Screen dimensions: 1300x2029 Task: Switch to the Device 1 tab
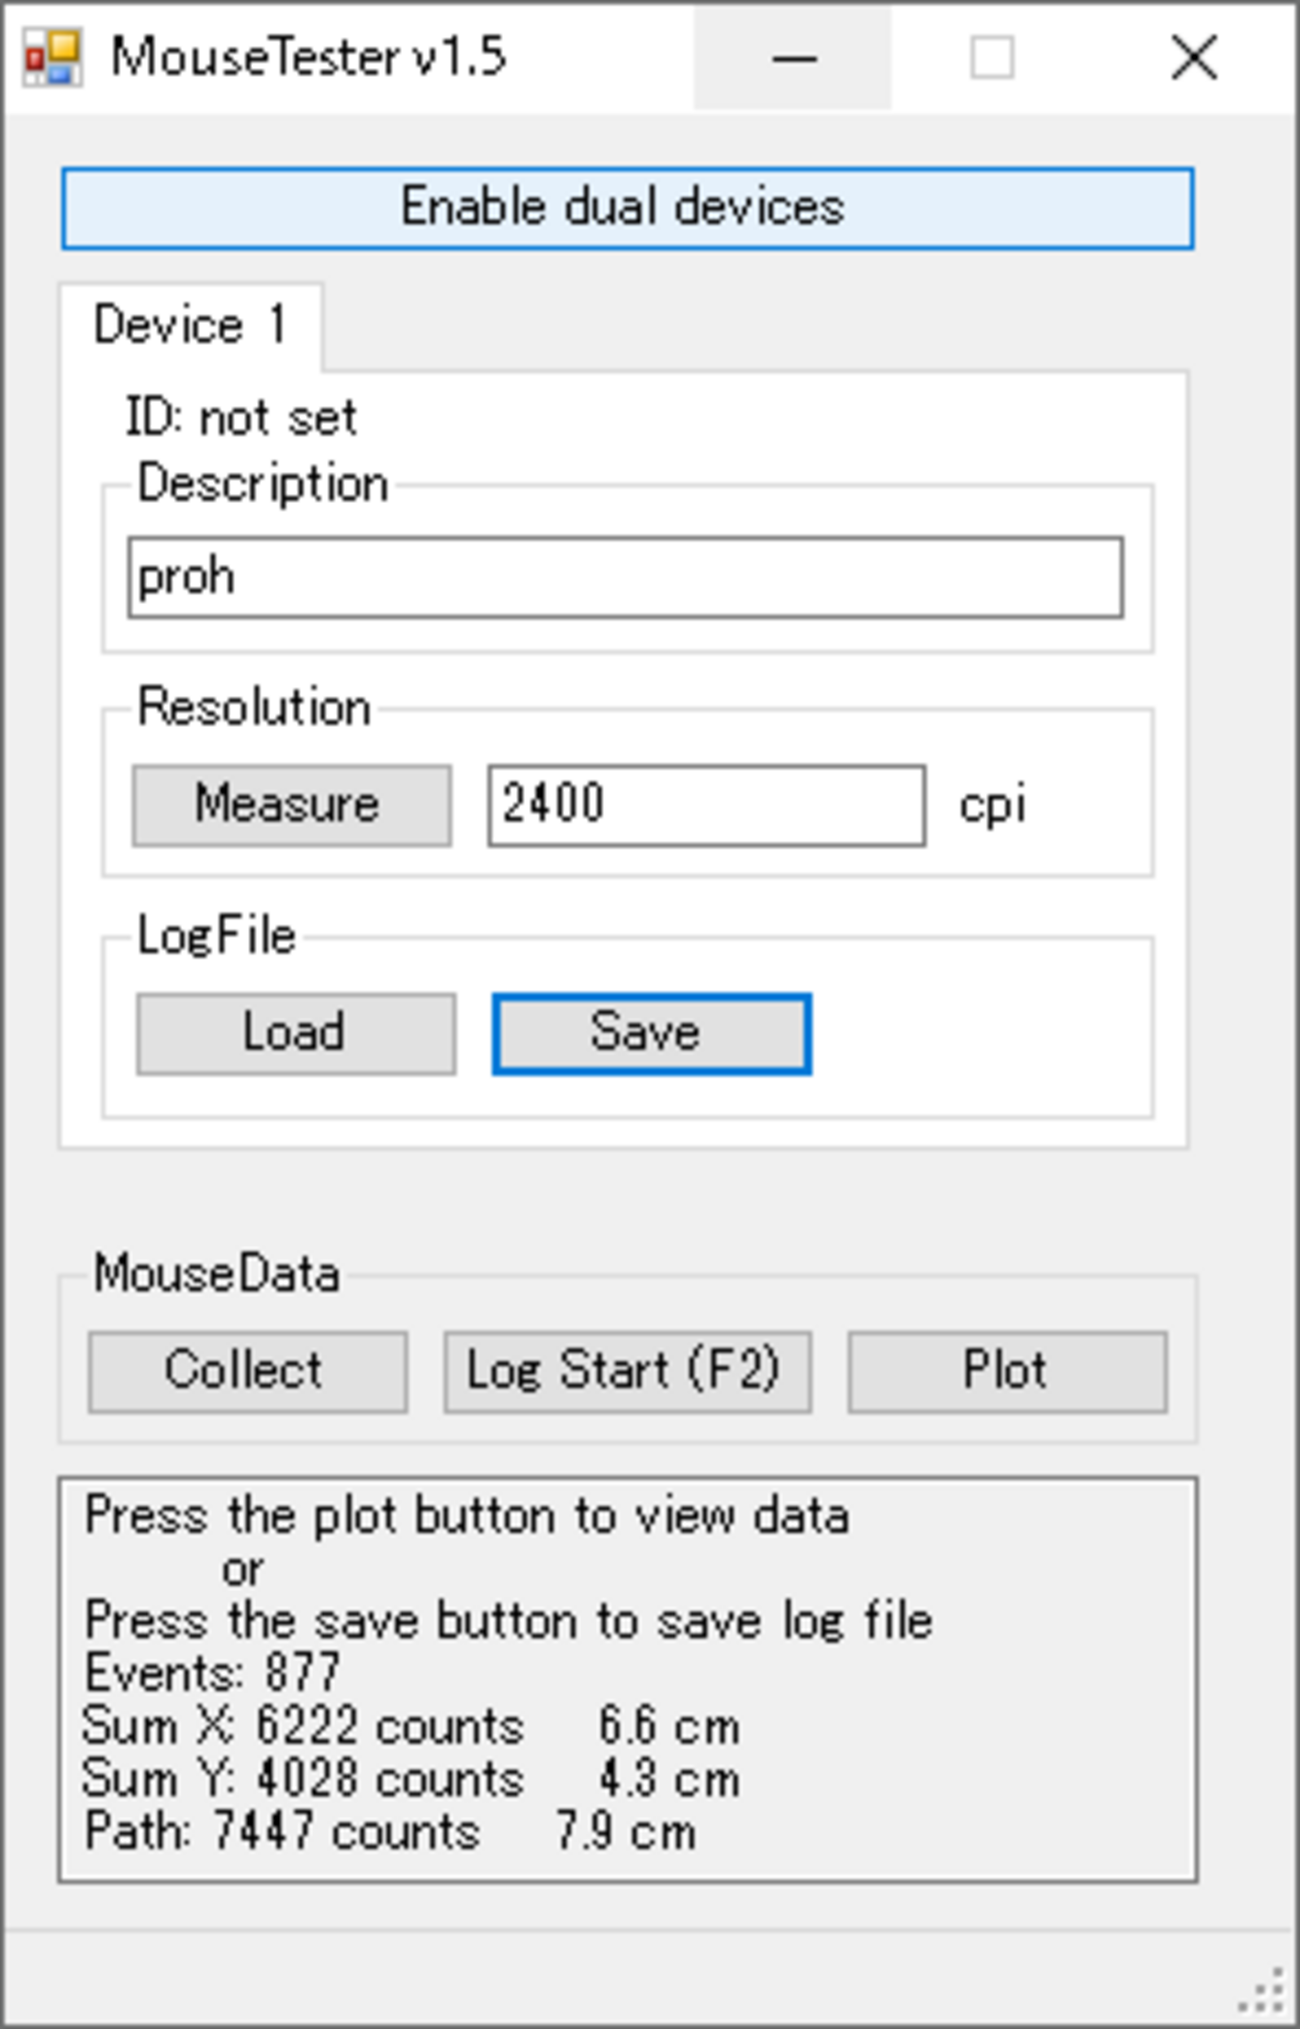tap(190, 326)
